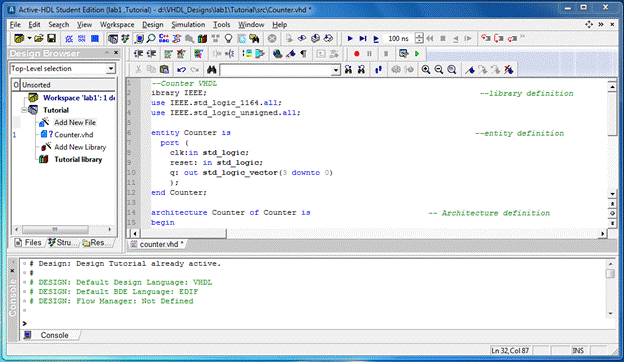This screenshot has width=624, height=362.
Task: Select the Tutorial library item
Action: pos(78,160)
